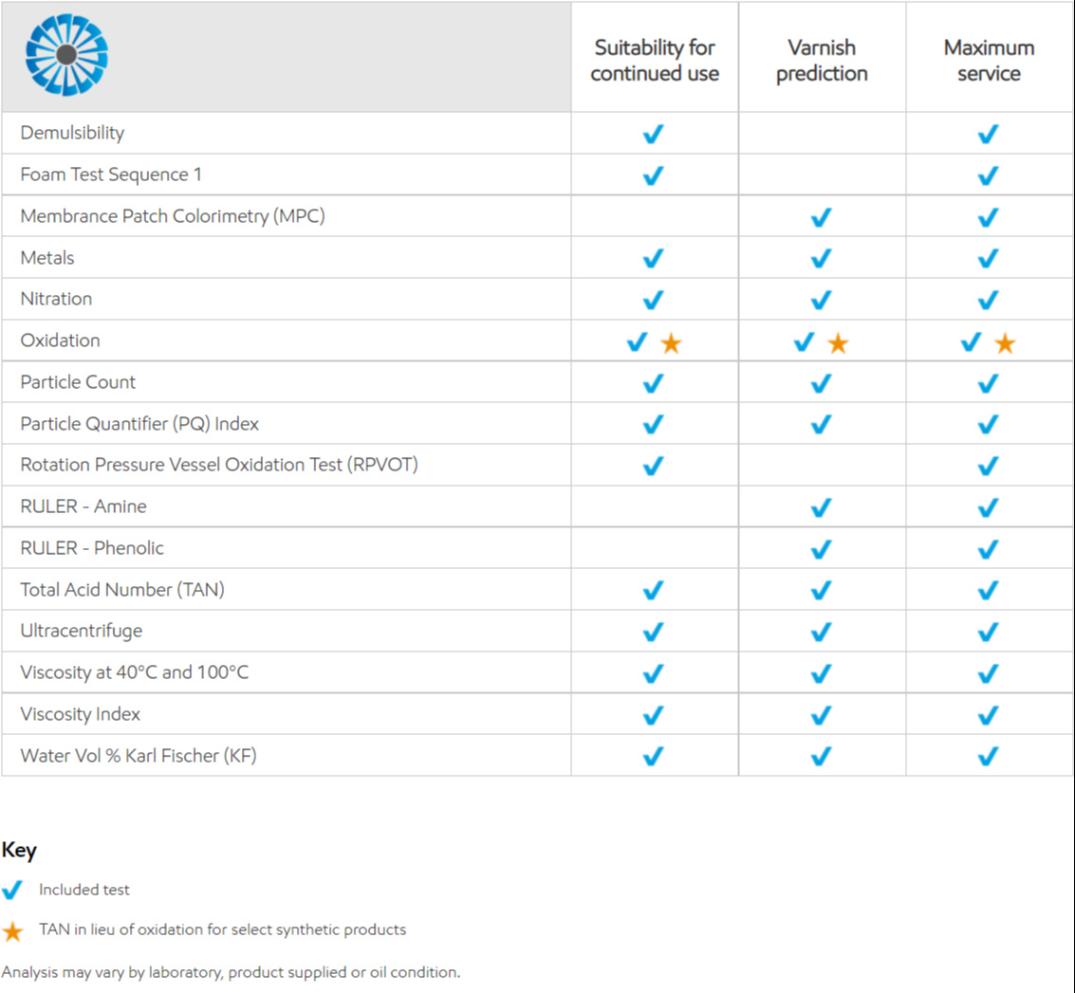Click the MPC checkmark under Varnish prediction

821,217
